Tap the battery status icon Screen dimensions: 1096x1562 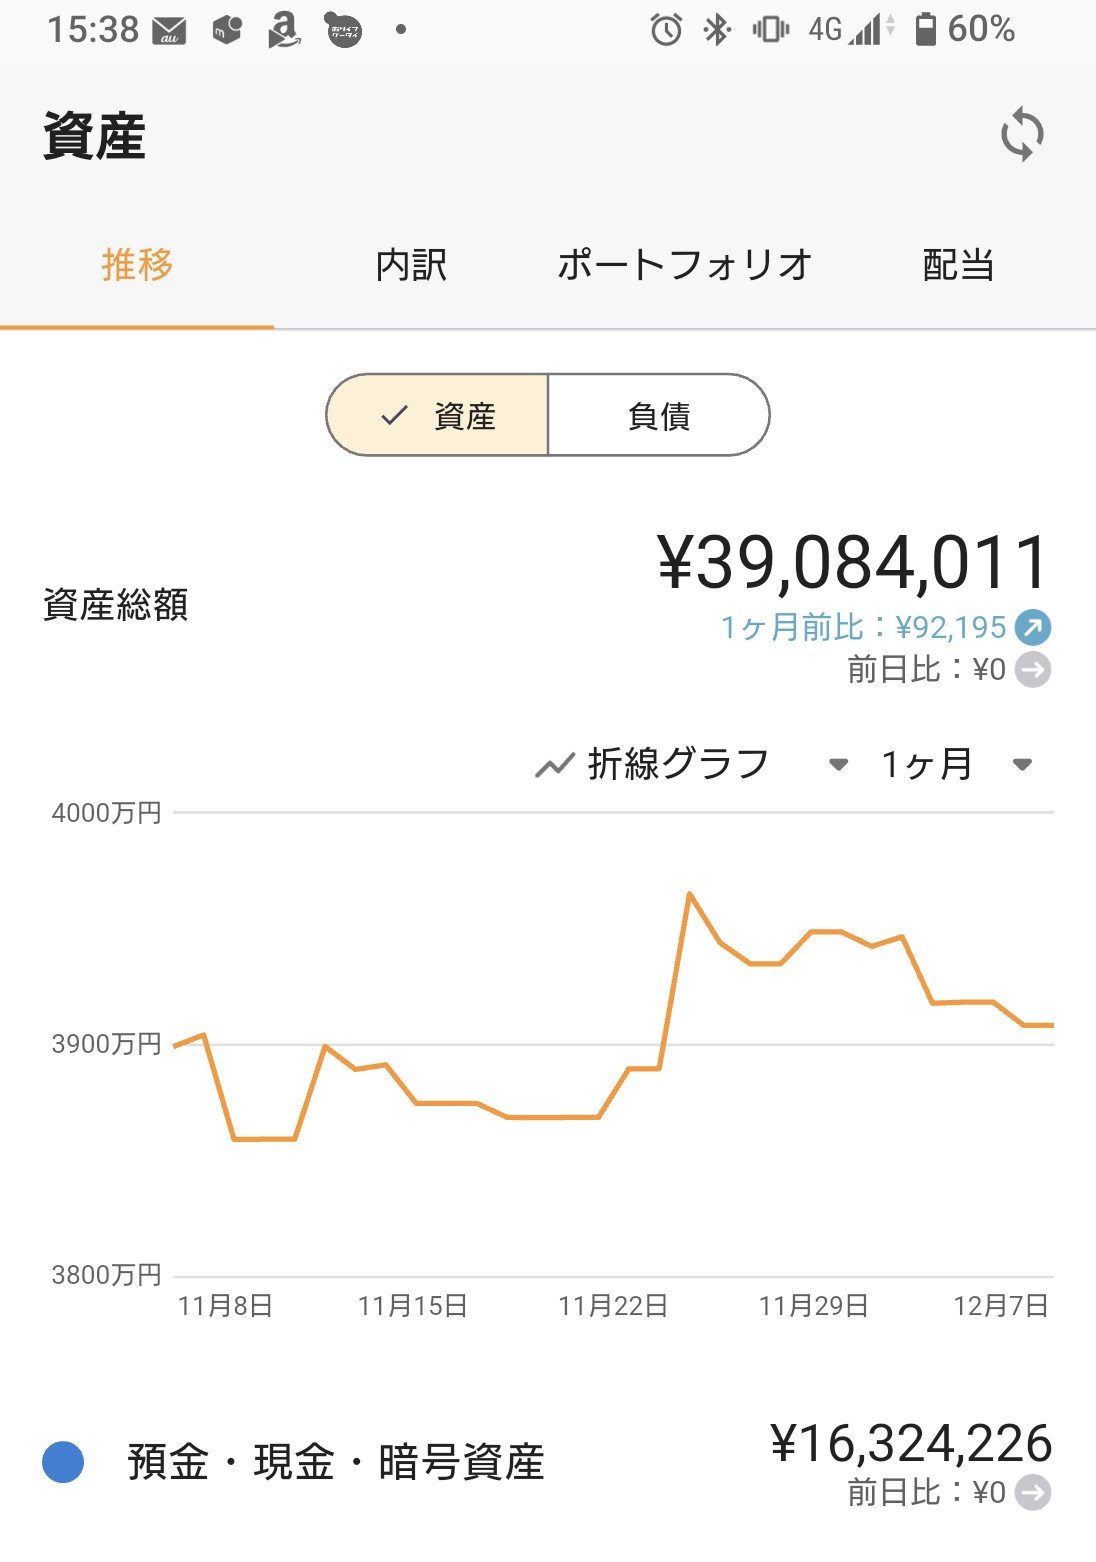(x=926, y=29)
